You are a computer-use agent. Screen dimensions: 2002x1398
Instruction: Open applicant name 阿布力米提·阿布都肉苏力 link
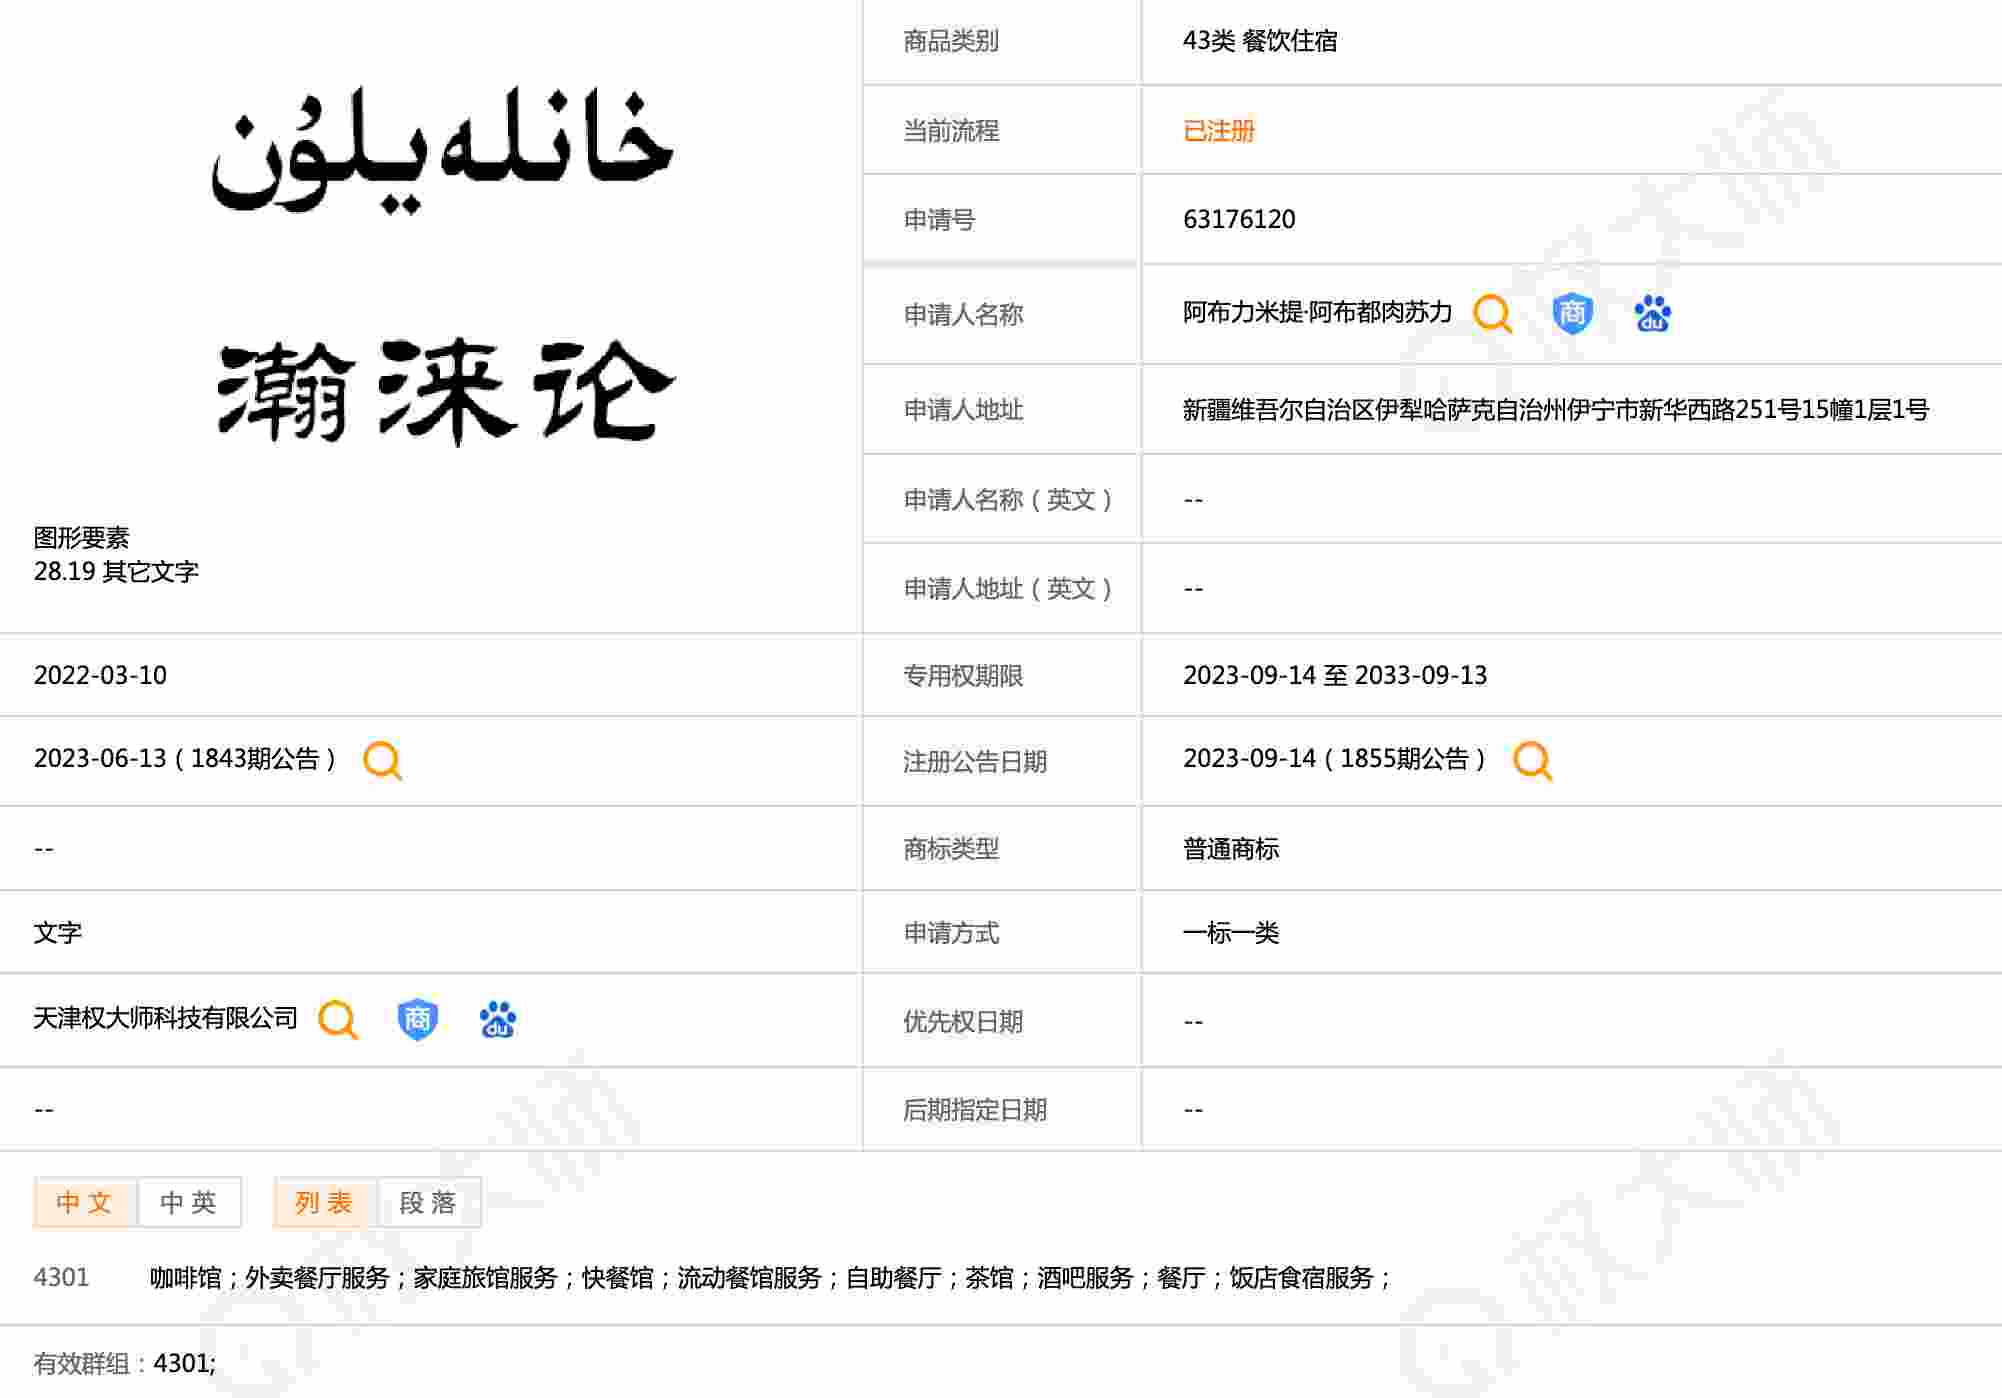click(1317, 313)
